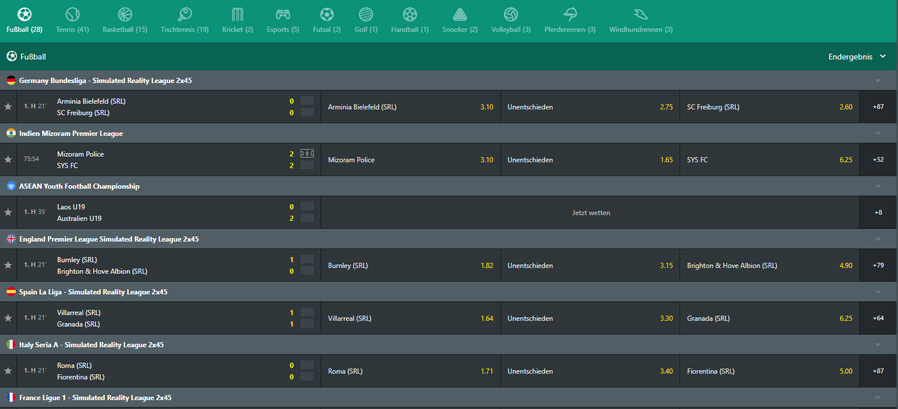Open the Kricket (2) sport icon
Viewport: 898px width, 409px height.
coord(237,14)
